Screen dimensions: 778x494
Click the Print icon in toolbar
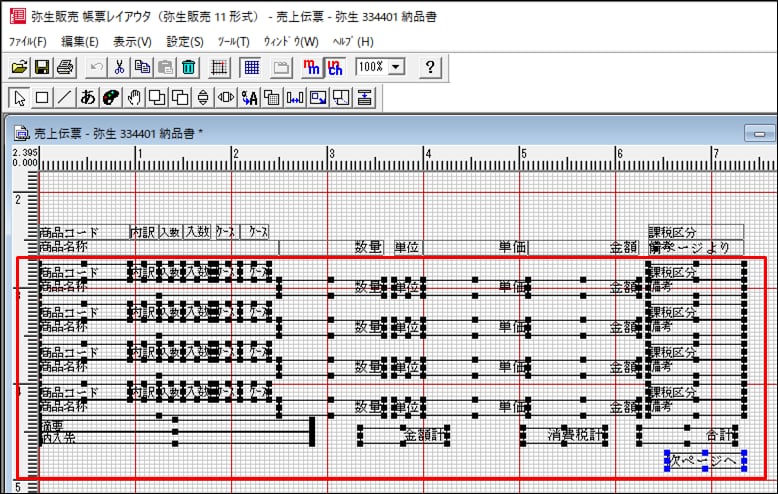click(65, 67)
